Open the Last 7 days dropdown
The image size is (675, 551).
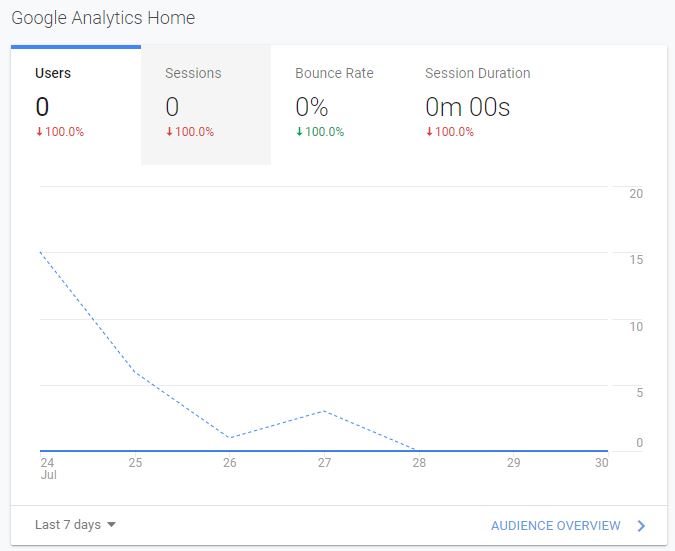coord(75,525)
